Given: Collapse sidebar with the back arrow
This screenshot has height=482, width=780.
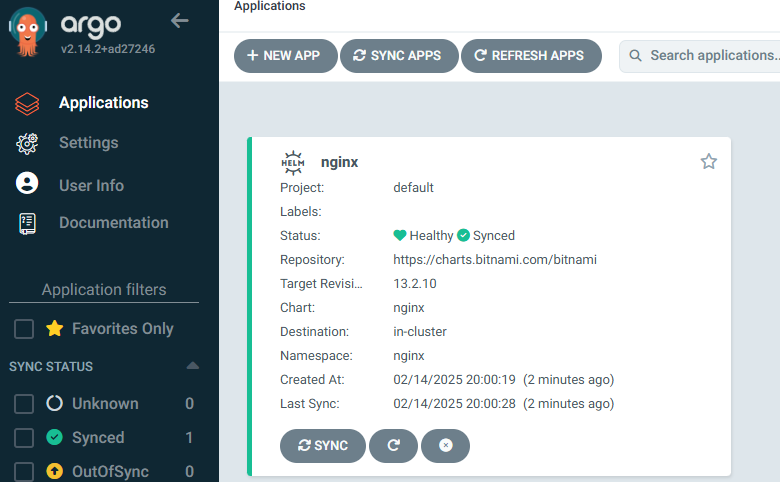Looking at the screenshot, I should (x=180, y=20).
